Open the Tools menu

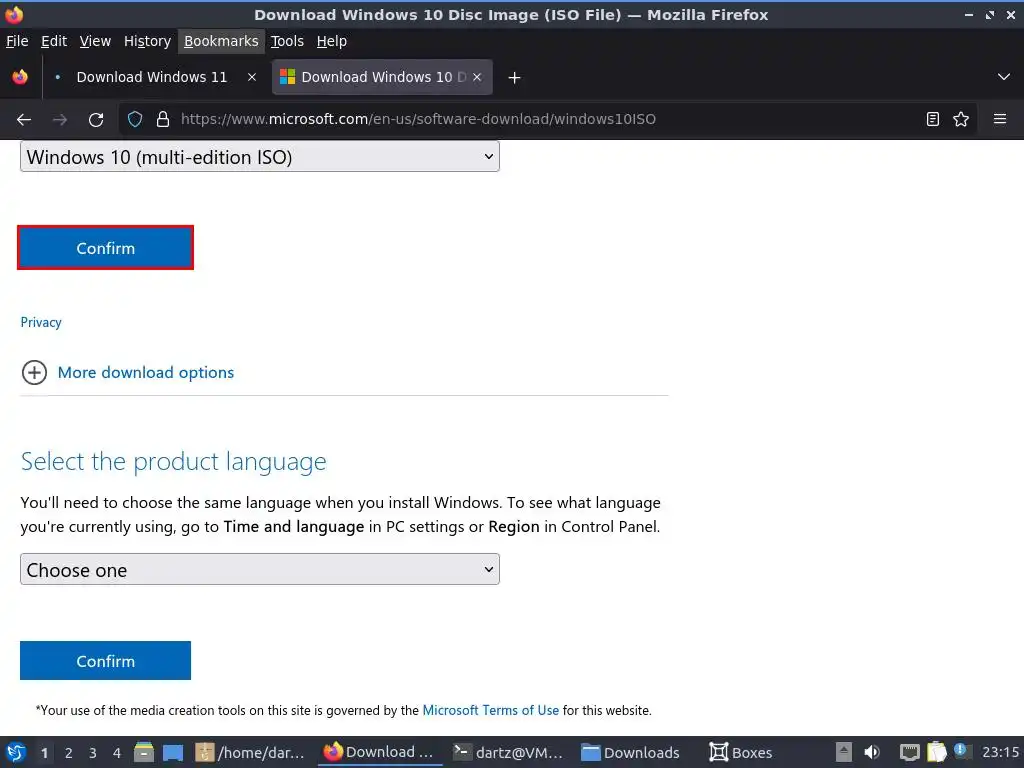(287, 41)
